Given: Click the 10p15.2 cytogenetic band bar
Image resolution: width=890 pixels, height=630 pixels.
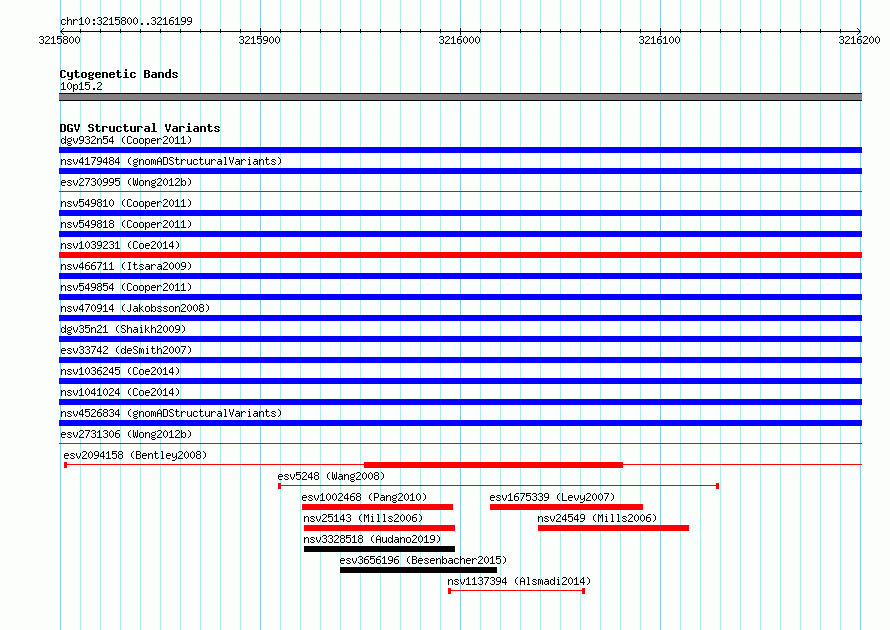Looking at the screenshot, I should 460,97.
